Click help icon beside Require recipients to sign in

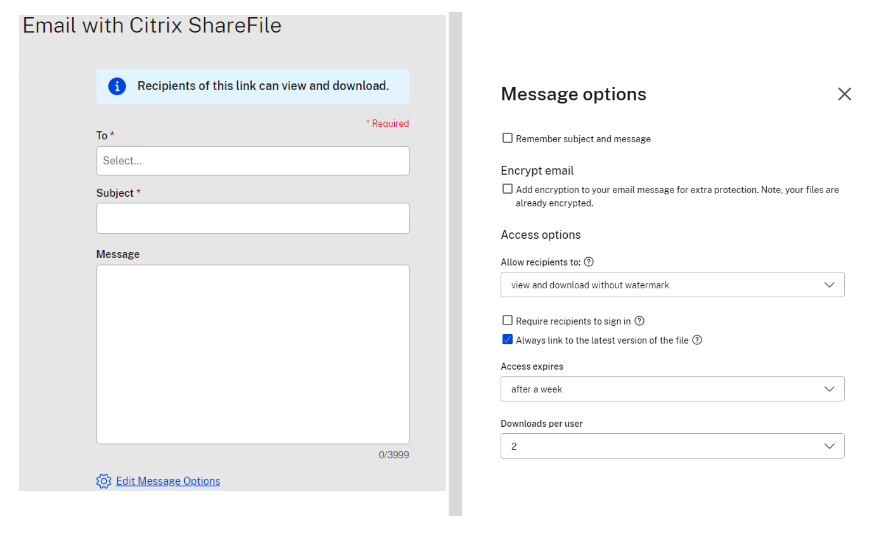639,321
